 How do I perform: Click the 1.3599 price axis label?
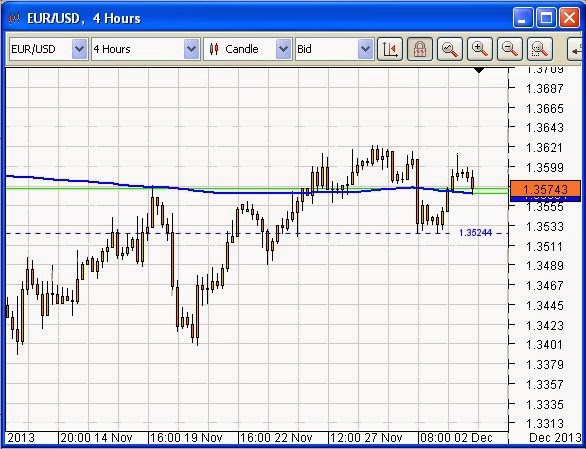click(x=544, y=167)
